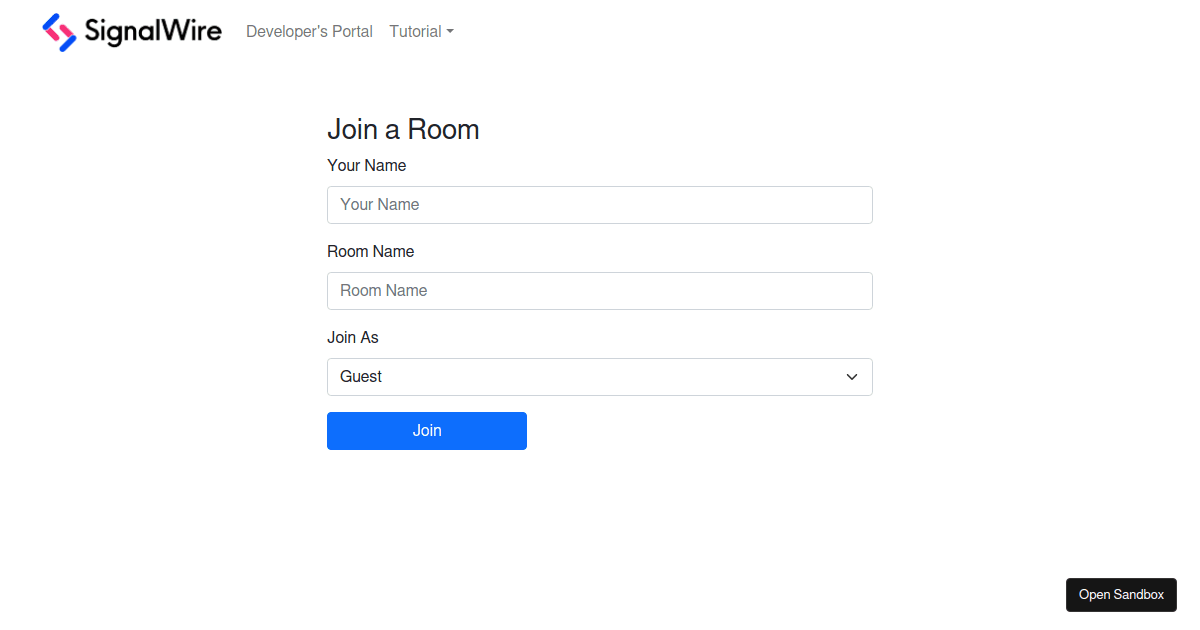Click the Join As field label
This screenshot has width=1200, height=630.
point(352,337)
